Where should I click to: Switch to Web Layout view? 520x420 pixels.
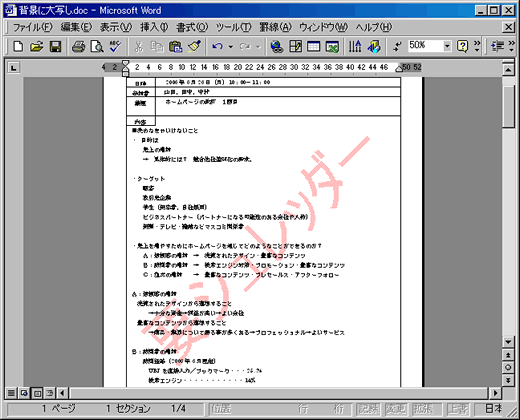pyautogui.click(x=24, y=393)
